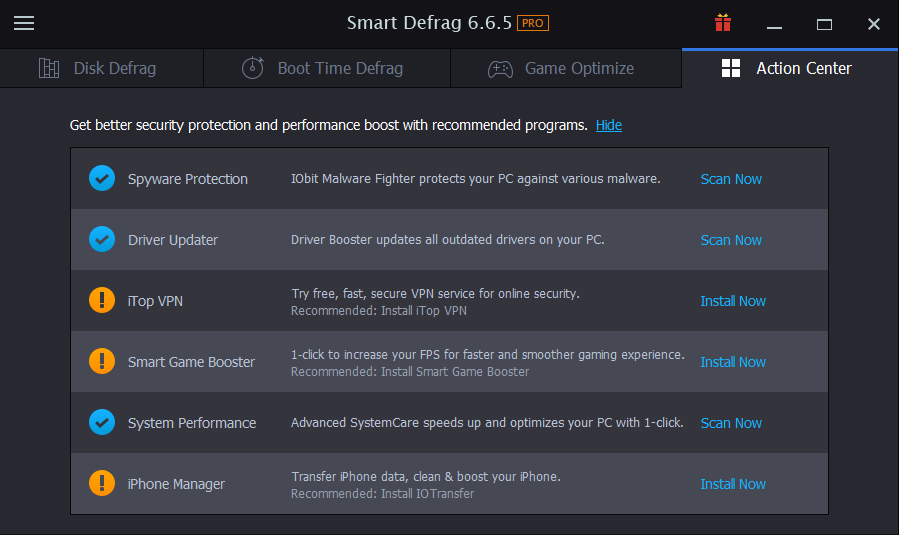Switch to the Boot Time Defrag tab
The width and height of the screenshot is (899, 535).
(327, 68)
